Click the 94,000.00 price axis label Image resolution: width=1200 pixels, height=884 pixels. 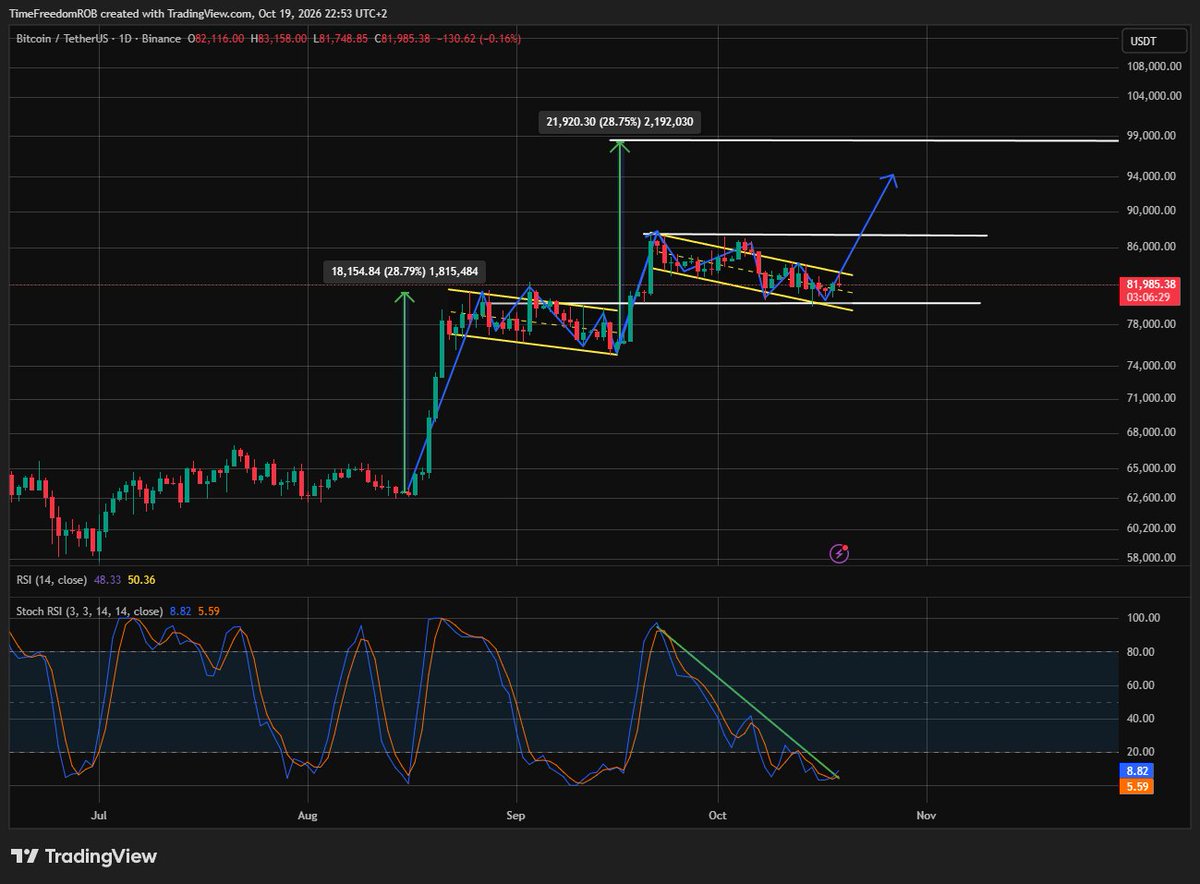click(1153, 177)
